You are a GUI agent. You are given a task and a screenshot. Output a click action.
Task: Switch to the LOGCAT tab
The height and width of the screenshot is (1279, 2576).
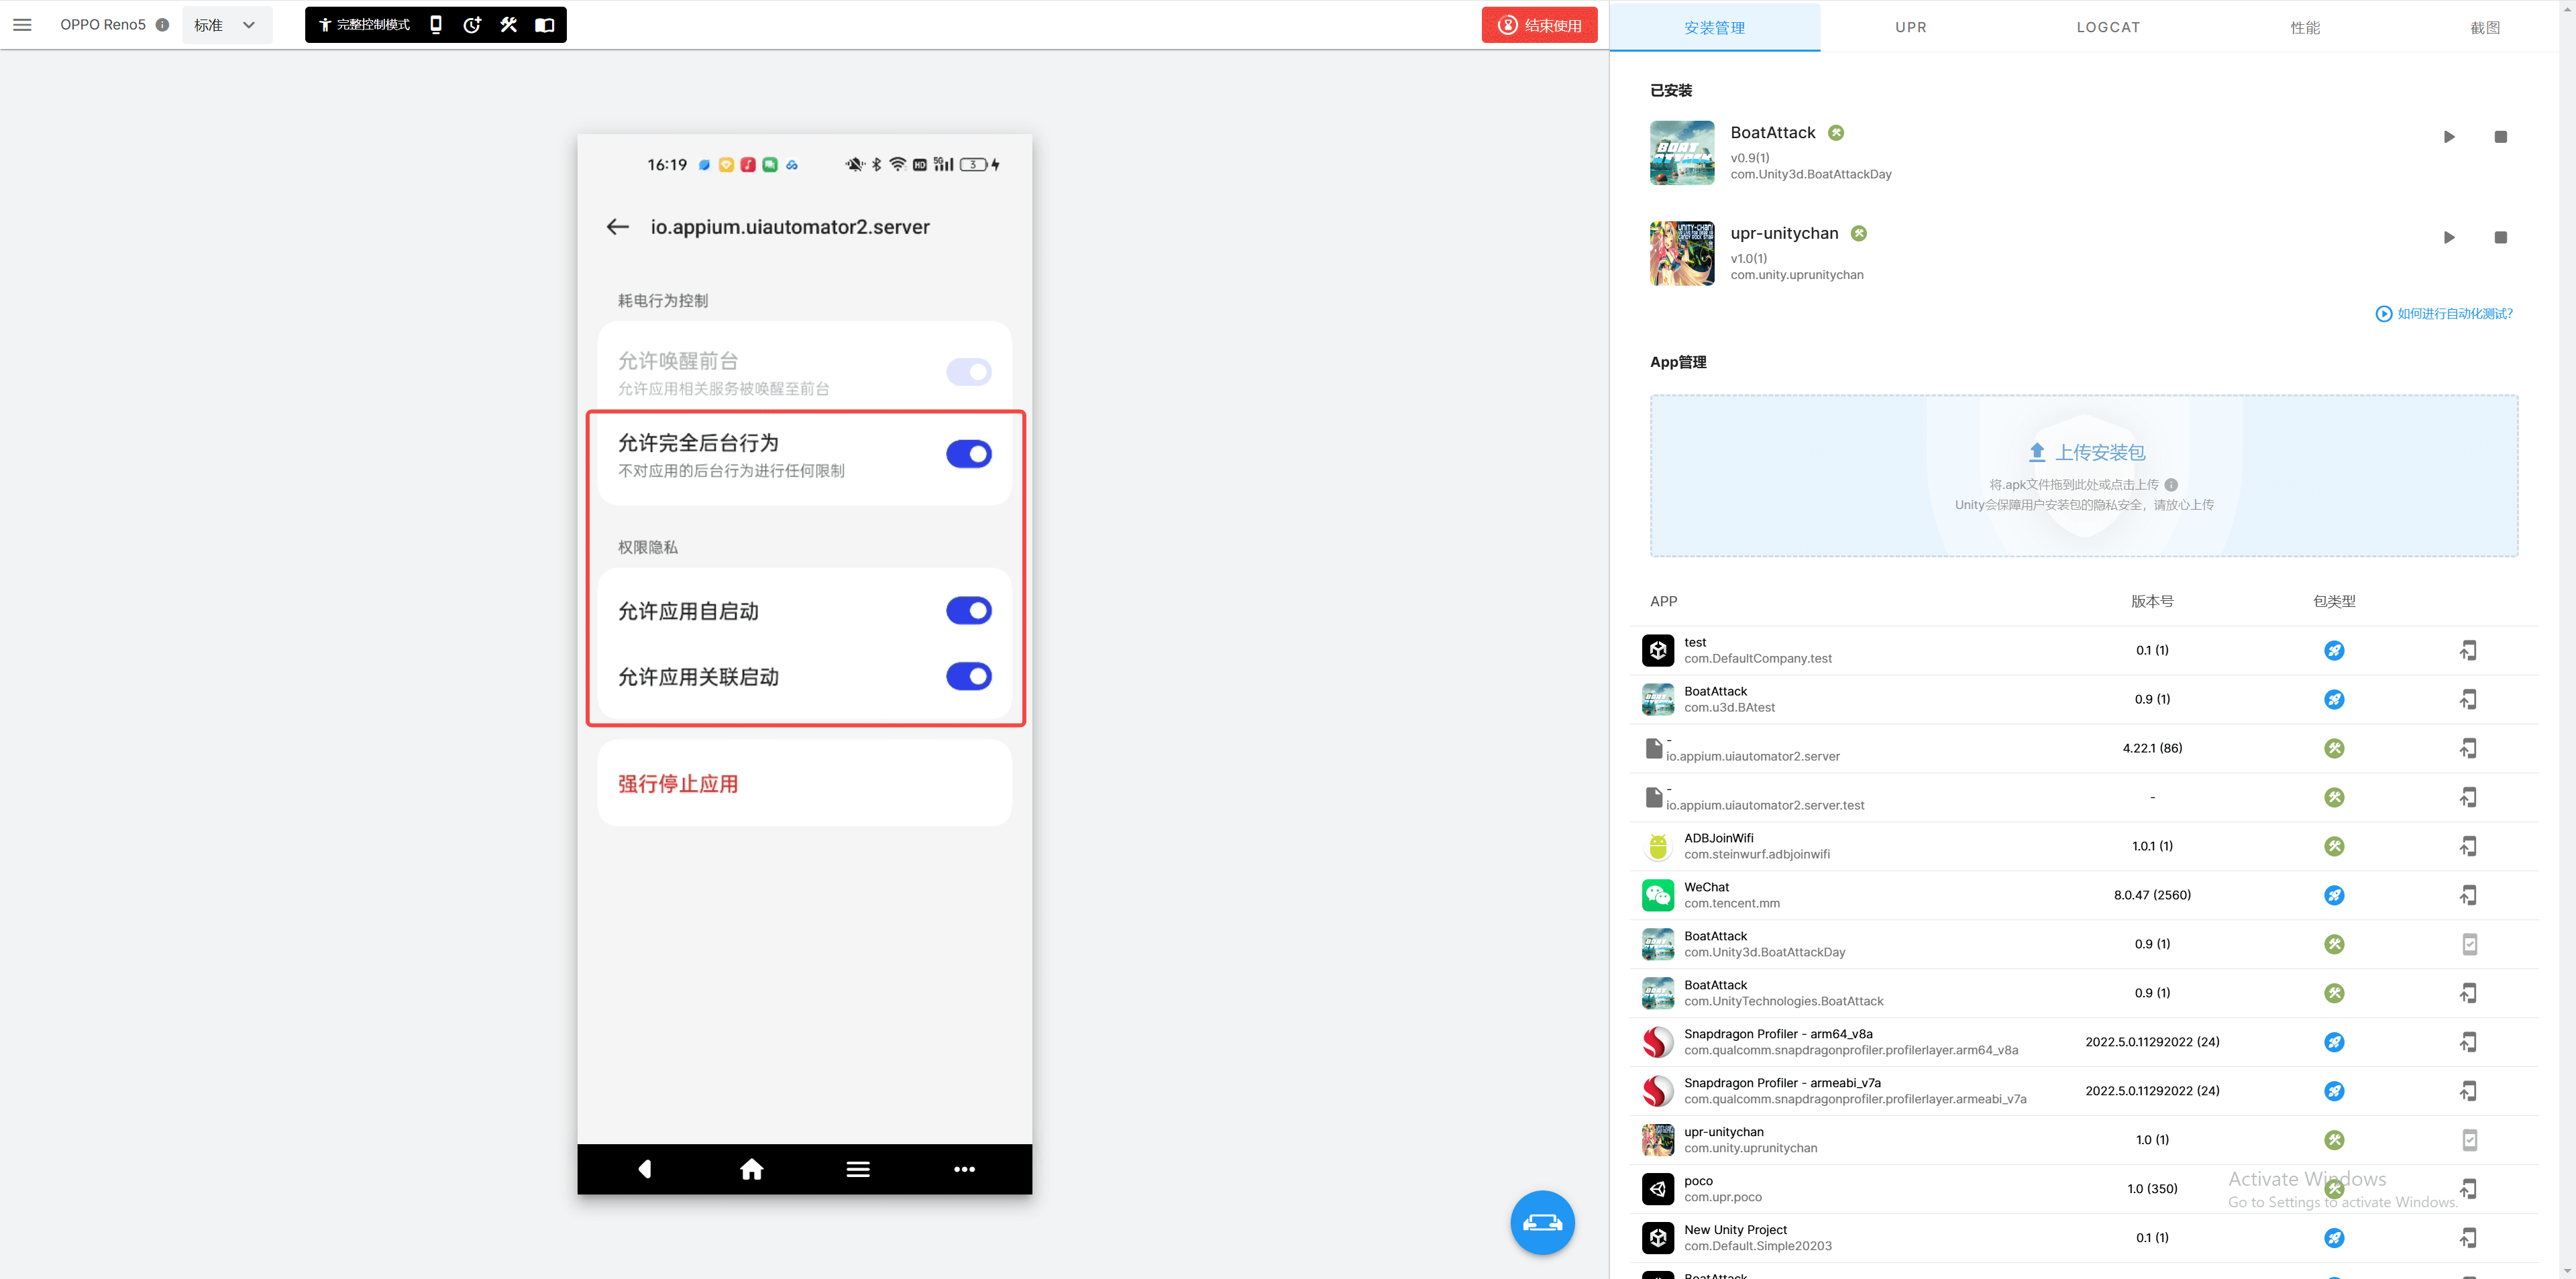pos(2107,27)
